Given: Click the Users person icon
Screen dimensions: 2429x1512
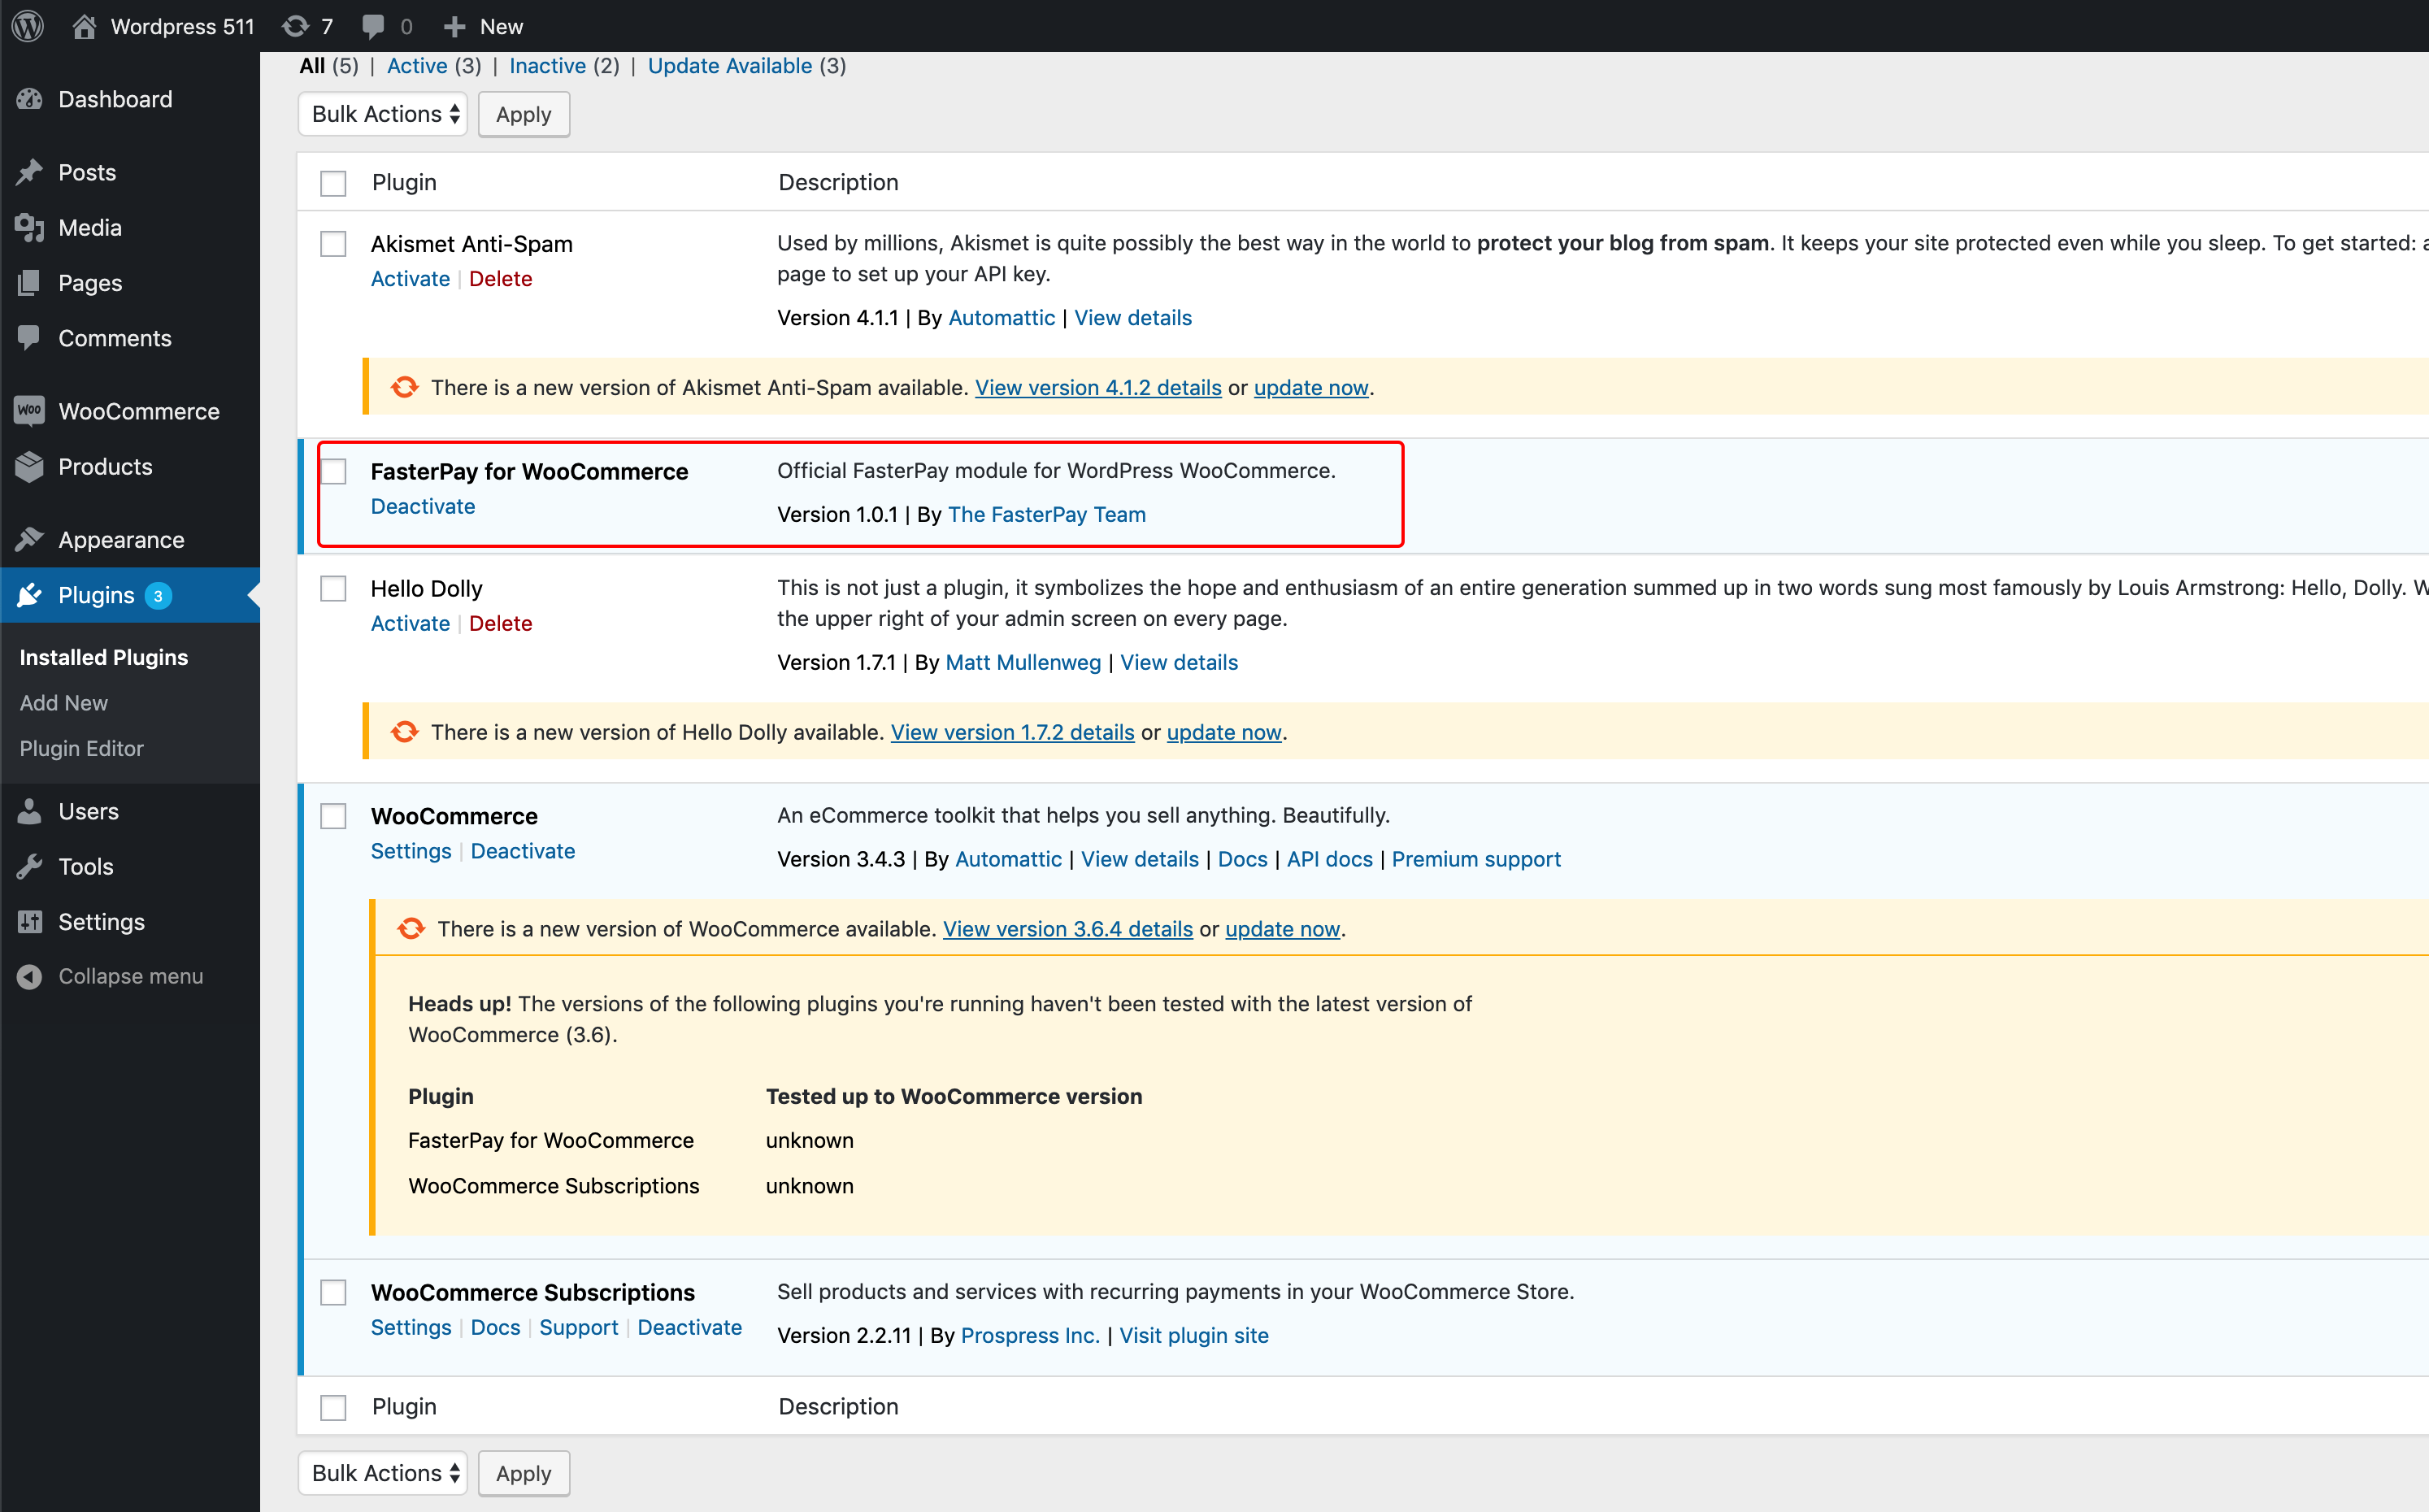Looking at the screenshot, I should pyautogui.click(x=30, y=811).
